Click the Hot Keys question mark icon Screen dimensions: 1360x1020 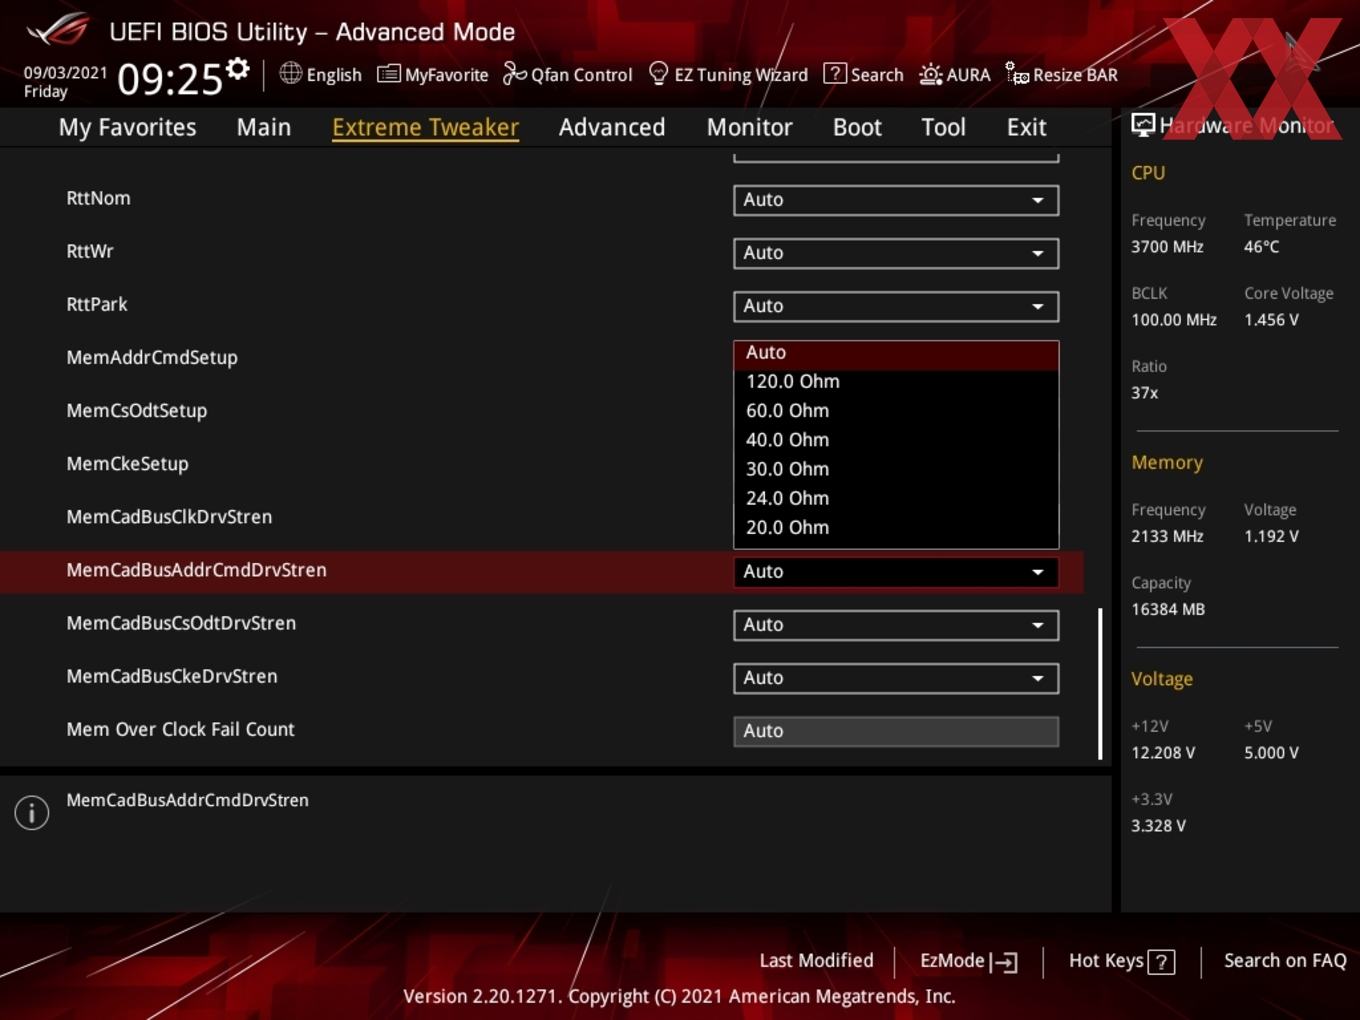[x=1161, y=962]
